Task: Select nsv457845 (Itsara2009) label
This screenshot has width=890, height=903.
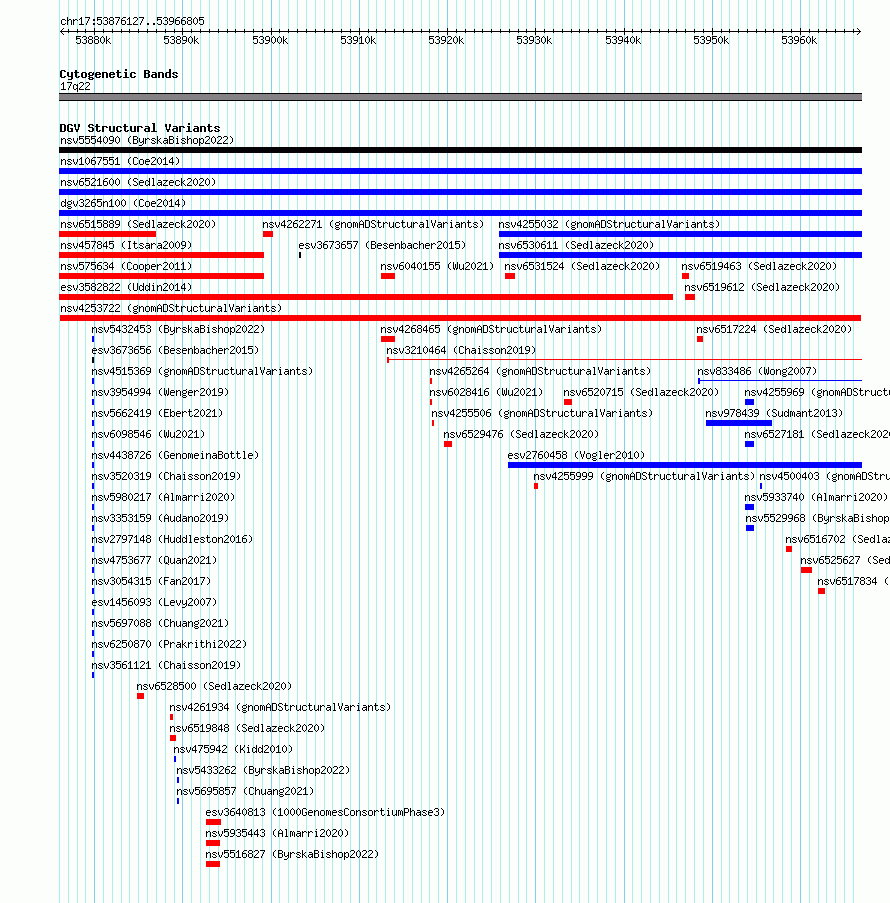Action: (126, 245)
